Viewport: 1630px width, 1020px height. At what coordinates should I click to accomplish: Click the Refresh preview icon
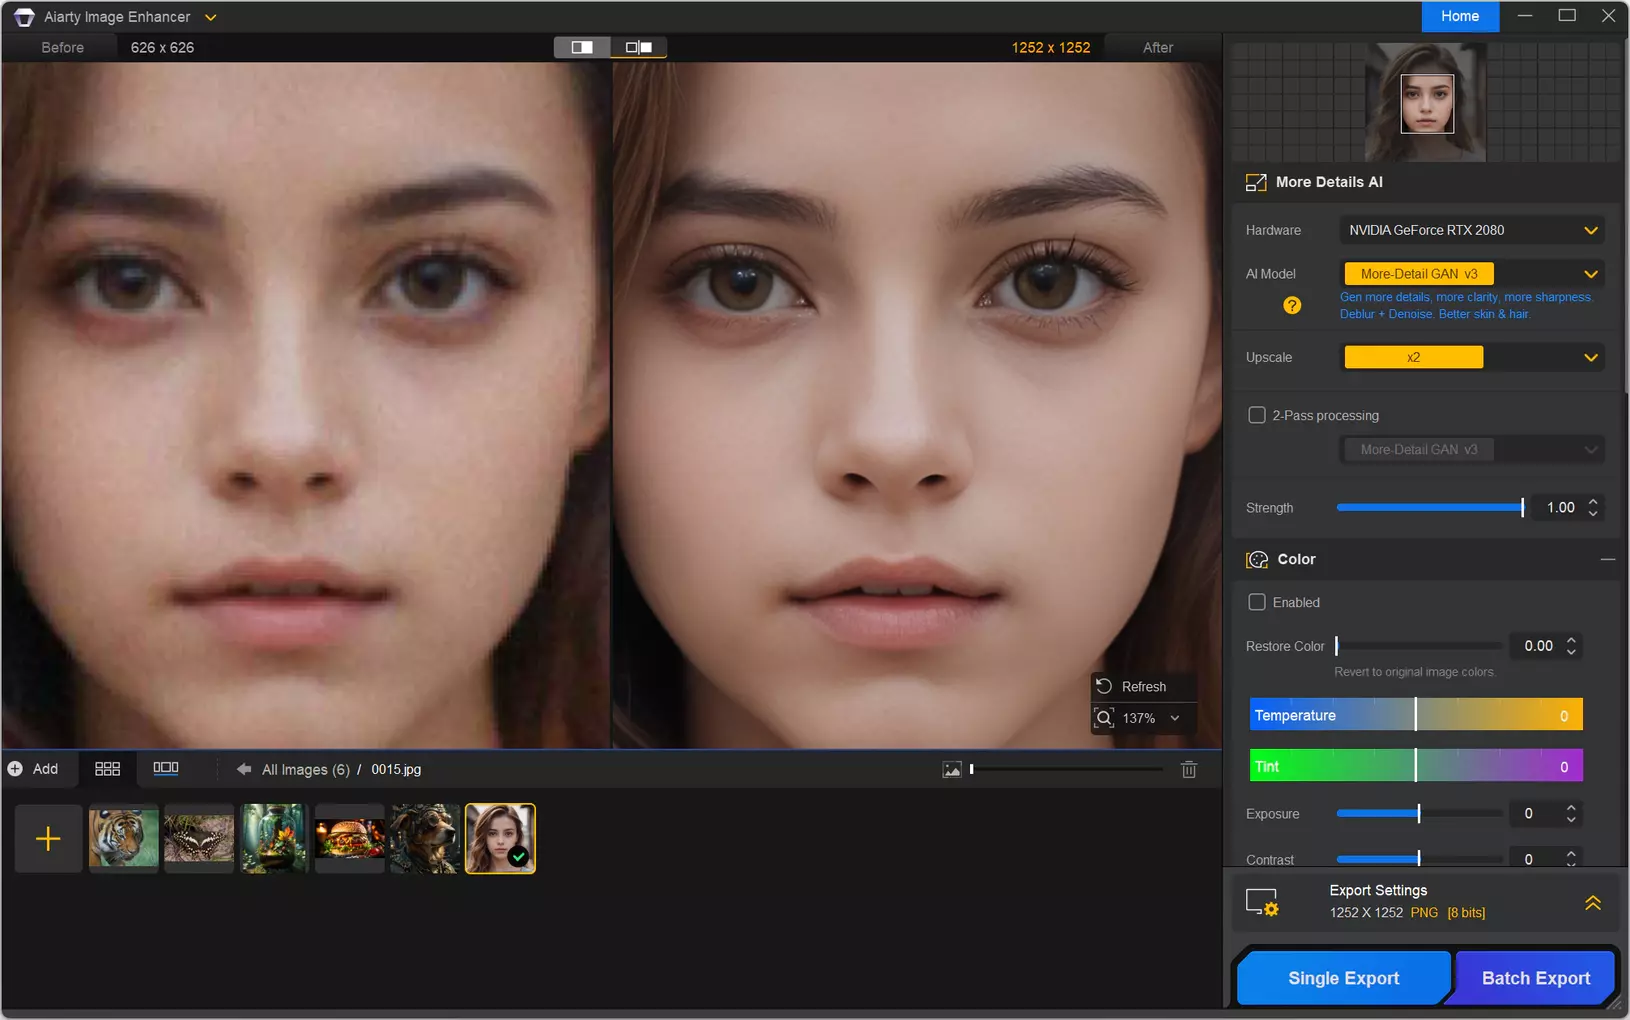tap(1104, 686)
